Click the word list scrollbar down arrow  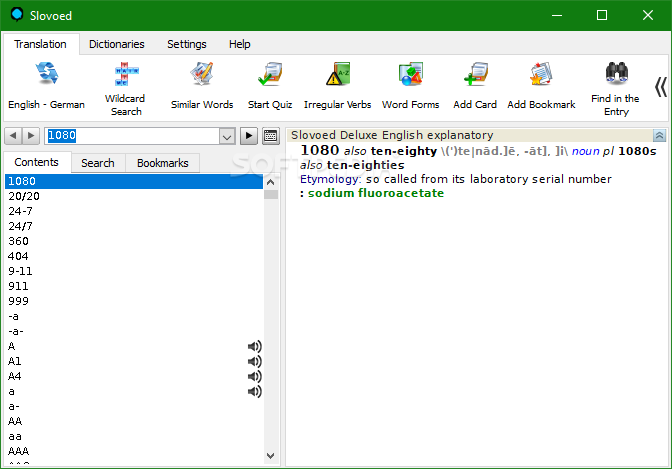click(x=270, y=456)
